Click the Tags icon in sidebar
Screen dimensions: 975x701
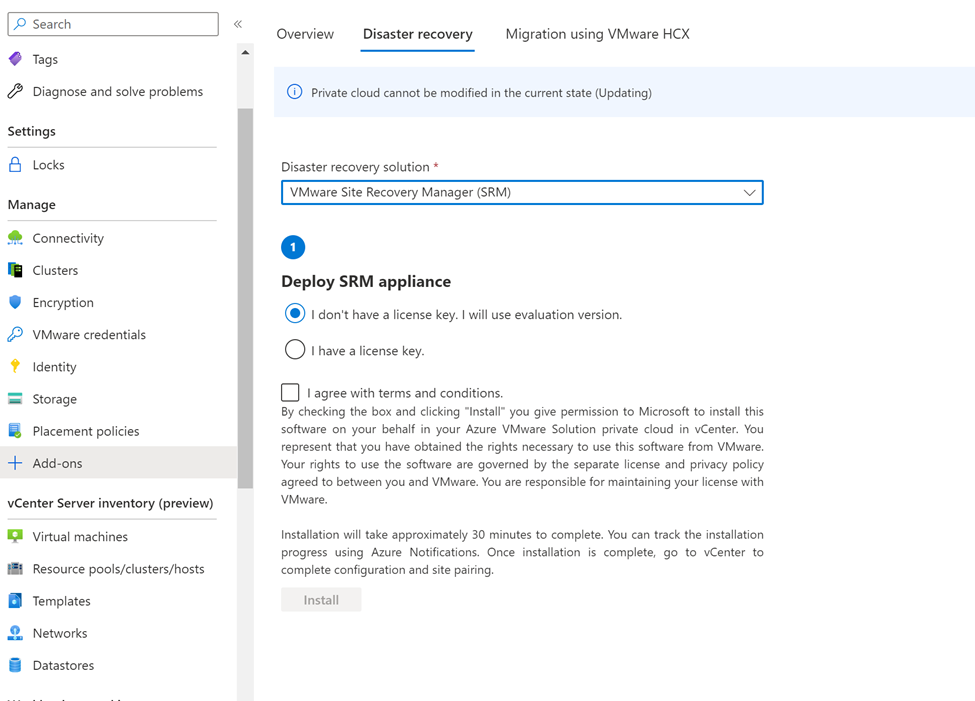(15, 59)
